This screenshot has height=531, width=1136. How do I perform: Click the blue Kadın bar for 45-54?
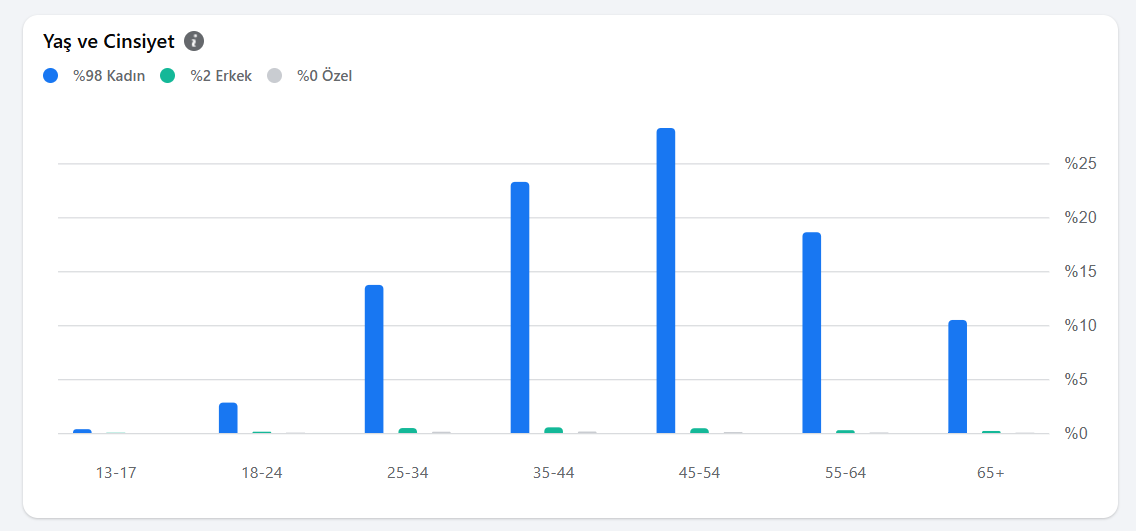tap(666, 281)
